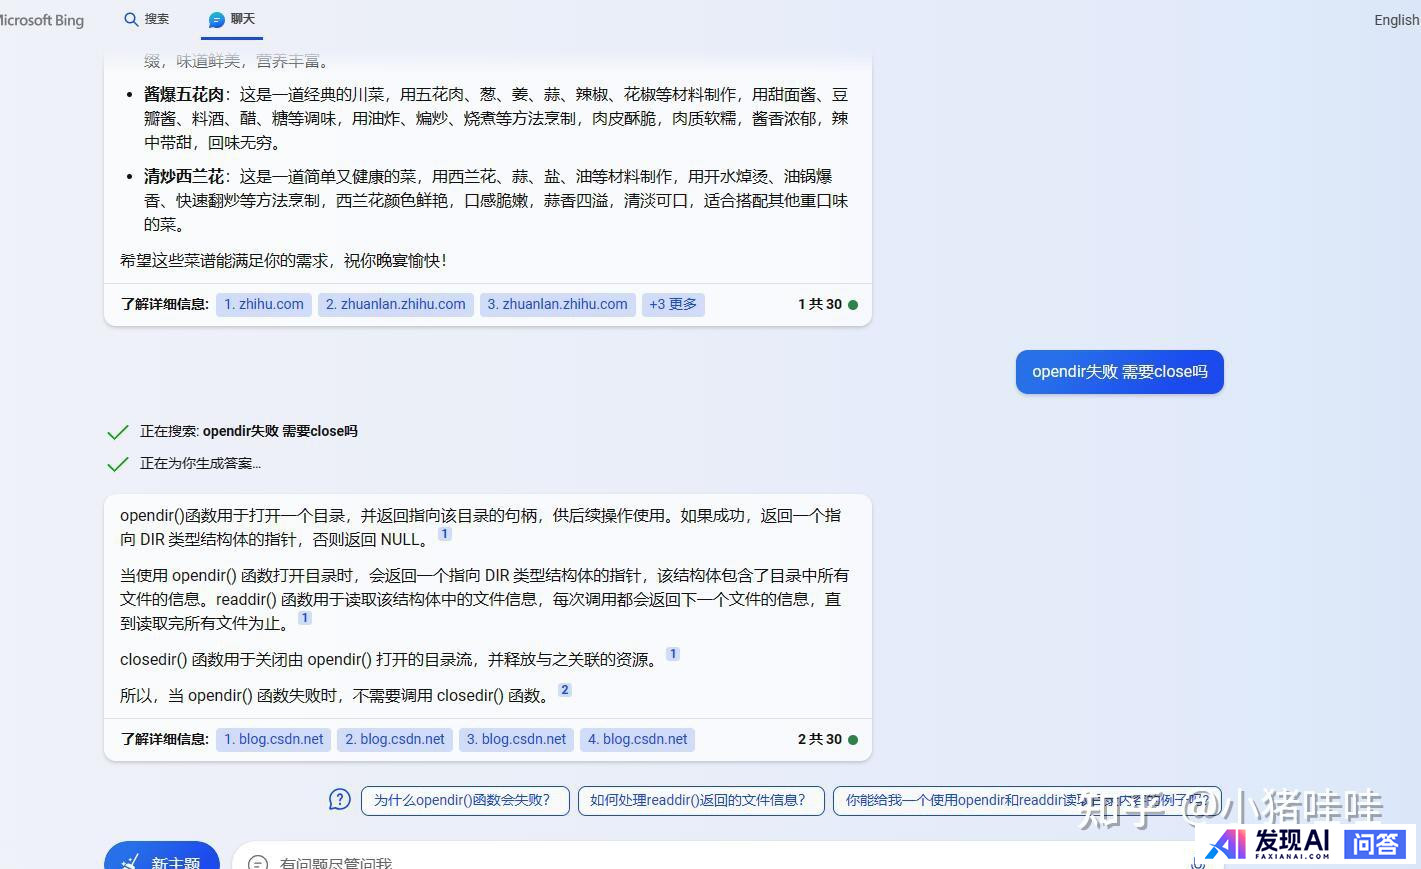This screenshot has height=869, width=1421.
Task: Click the search magnifier icon
Action: pyautogui.click(x=131, y=19)
